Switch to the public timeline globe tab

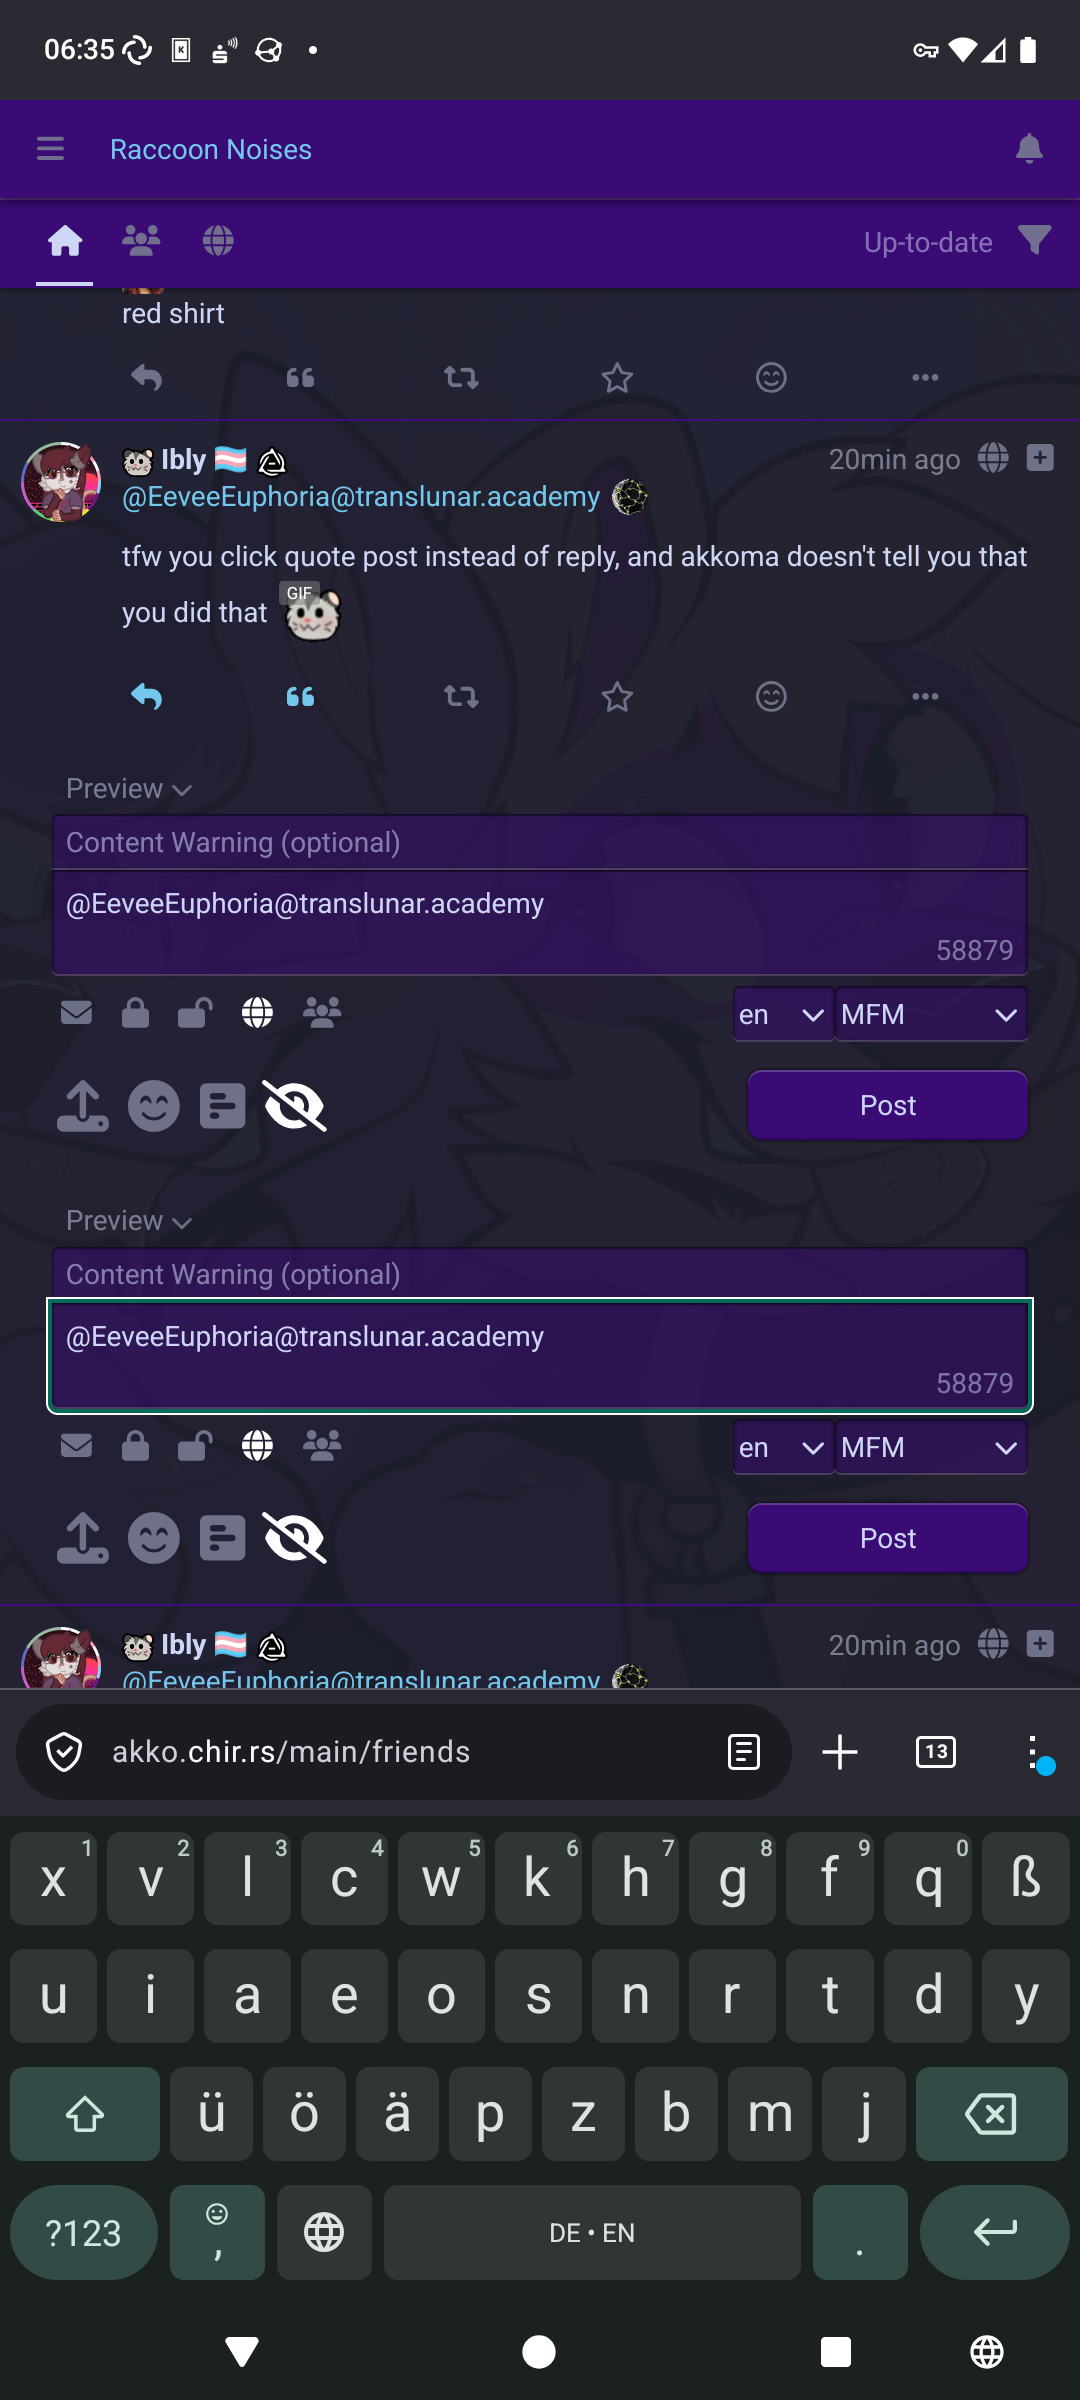click(x=218, y=241)
